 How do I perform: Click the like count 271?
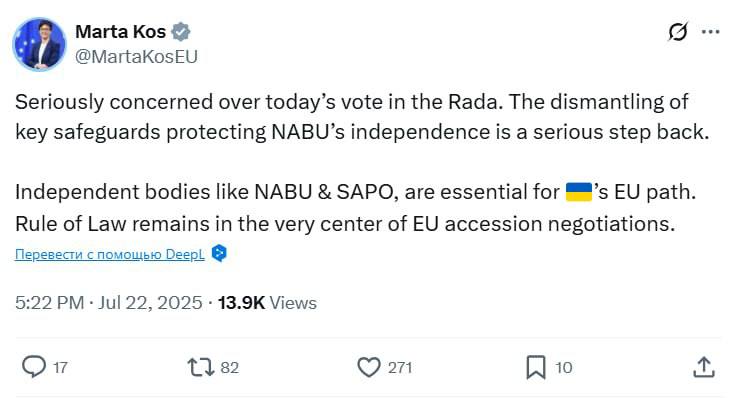coord(400,367)
